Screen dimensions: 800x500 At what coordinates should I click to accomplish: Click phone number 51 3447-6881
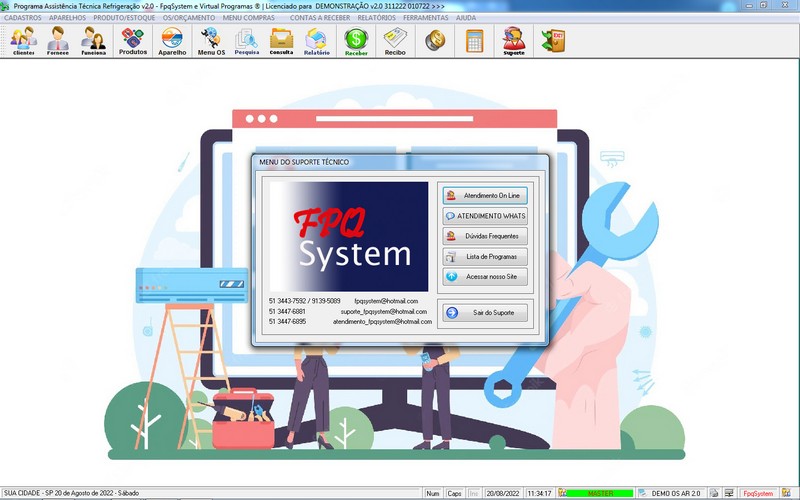[x=287, y=311]
